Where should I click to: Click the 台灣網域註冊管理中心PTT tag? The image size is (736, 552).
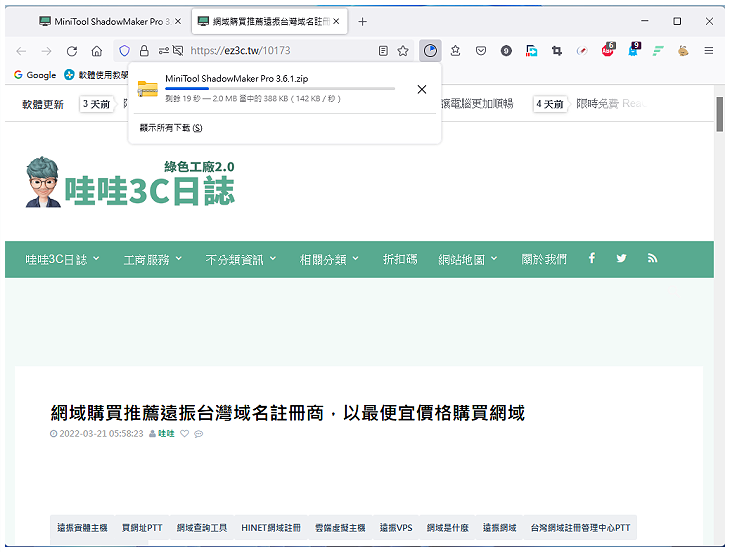pos(581,528)
